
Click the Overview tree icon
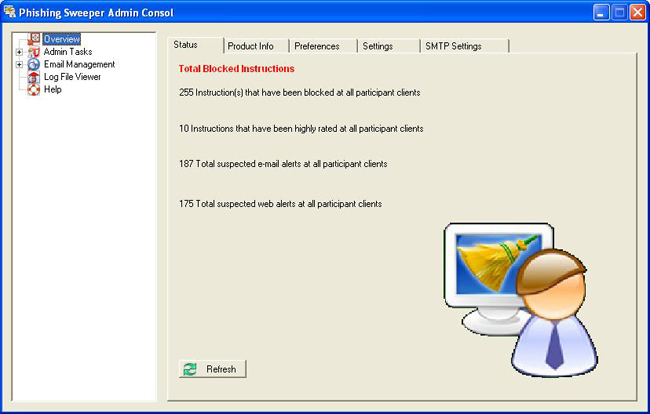click(34, 39)
